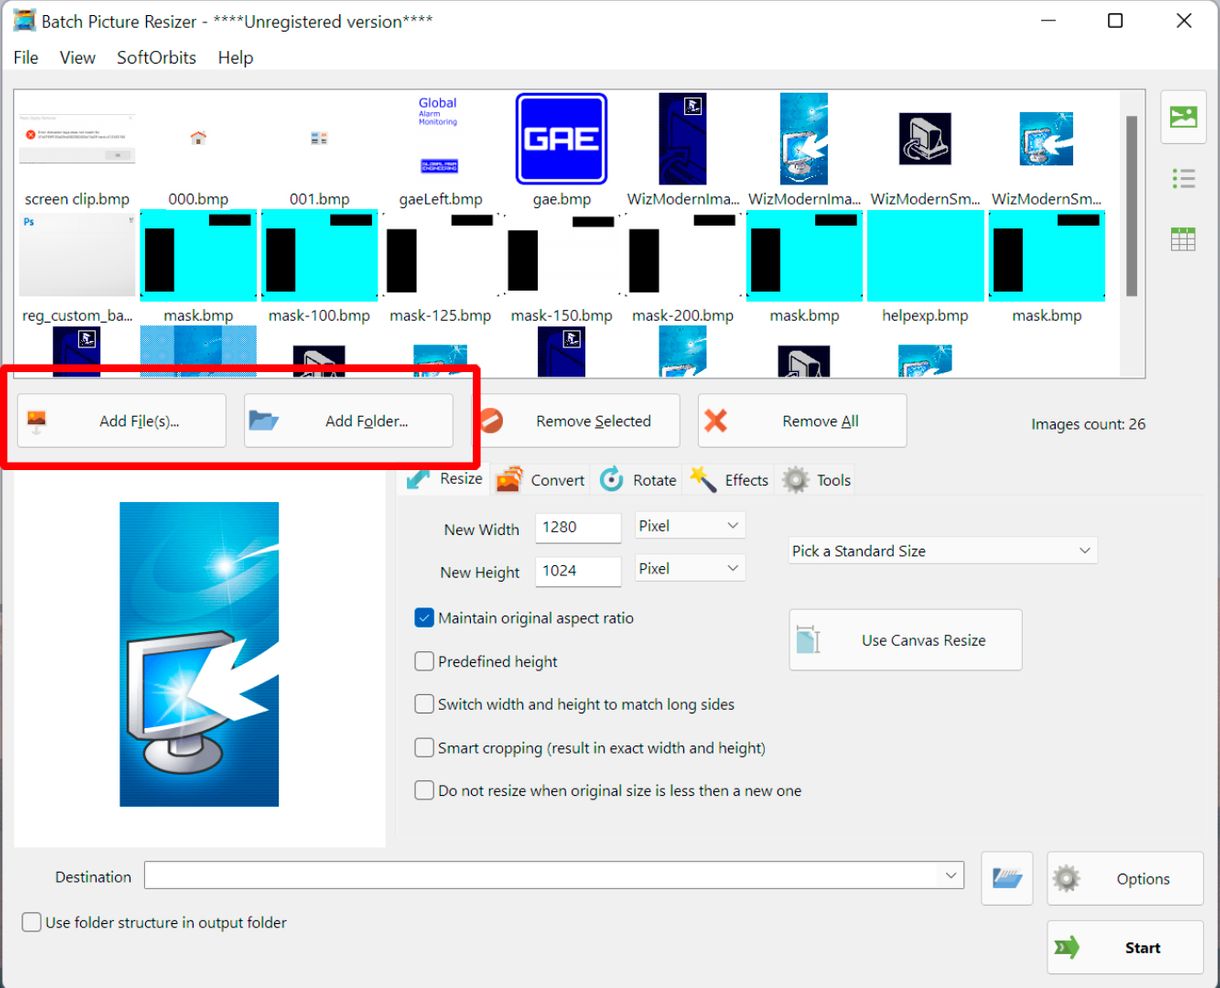The image size is (1220, 988).
Task: Click the Start button to begin resizing
Action: click(x=1124, y=947)
